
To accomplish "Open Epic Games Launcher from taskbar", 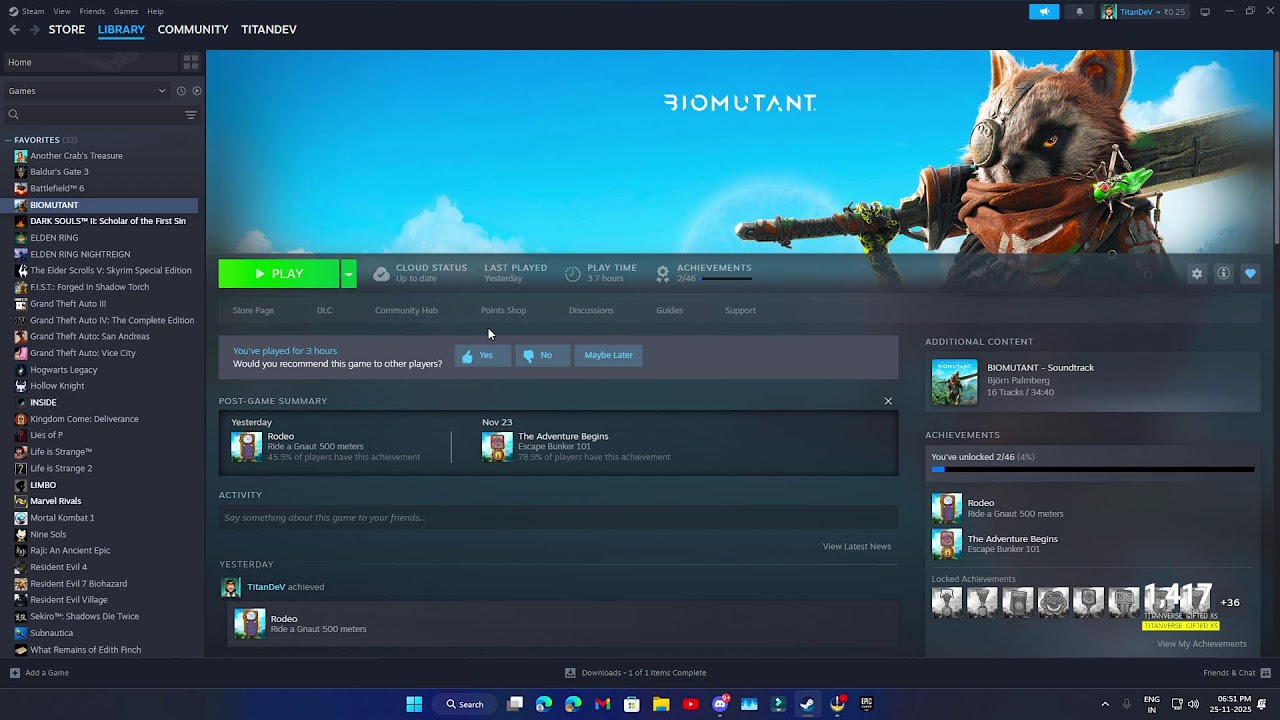I will coord(866,704).
